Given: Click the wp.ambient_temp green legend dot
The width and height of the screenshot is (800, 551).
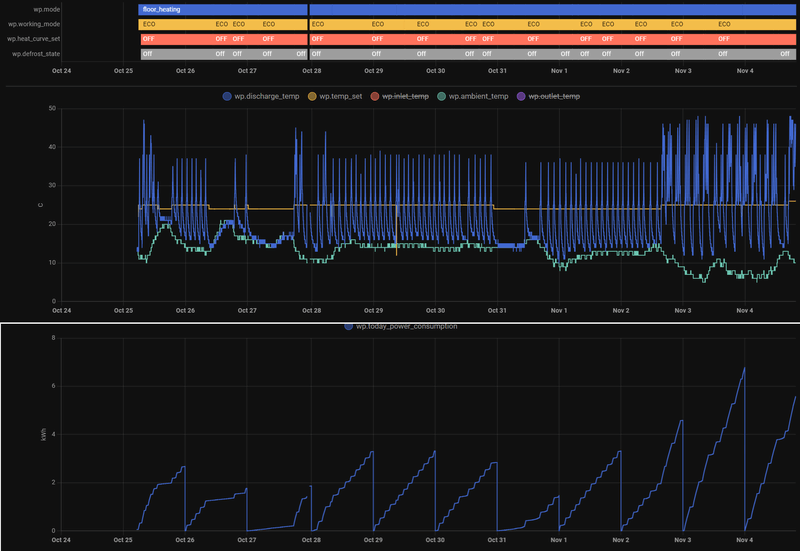Looking at the screenshot, I should (x=441, y=96).
